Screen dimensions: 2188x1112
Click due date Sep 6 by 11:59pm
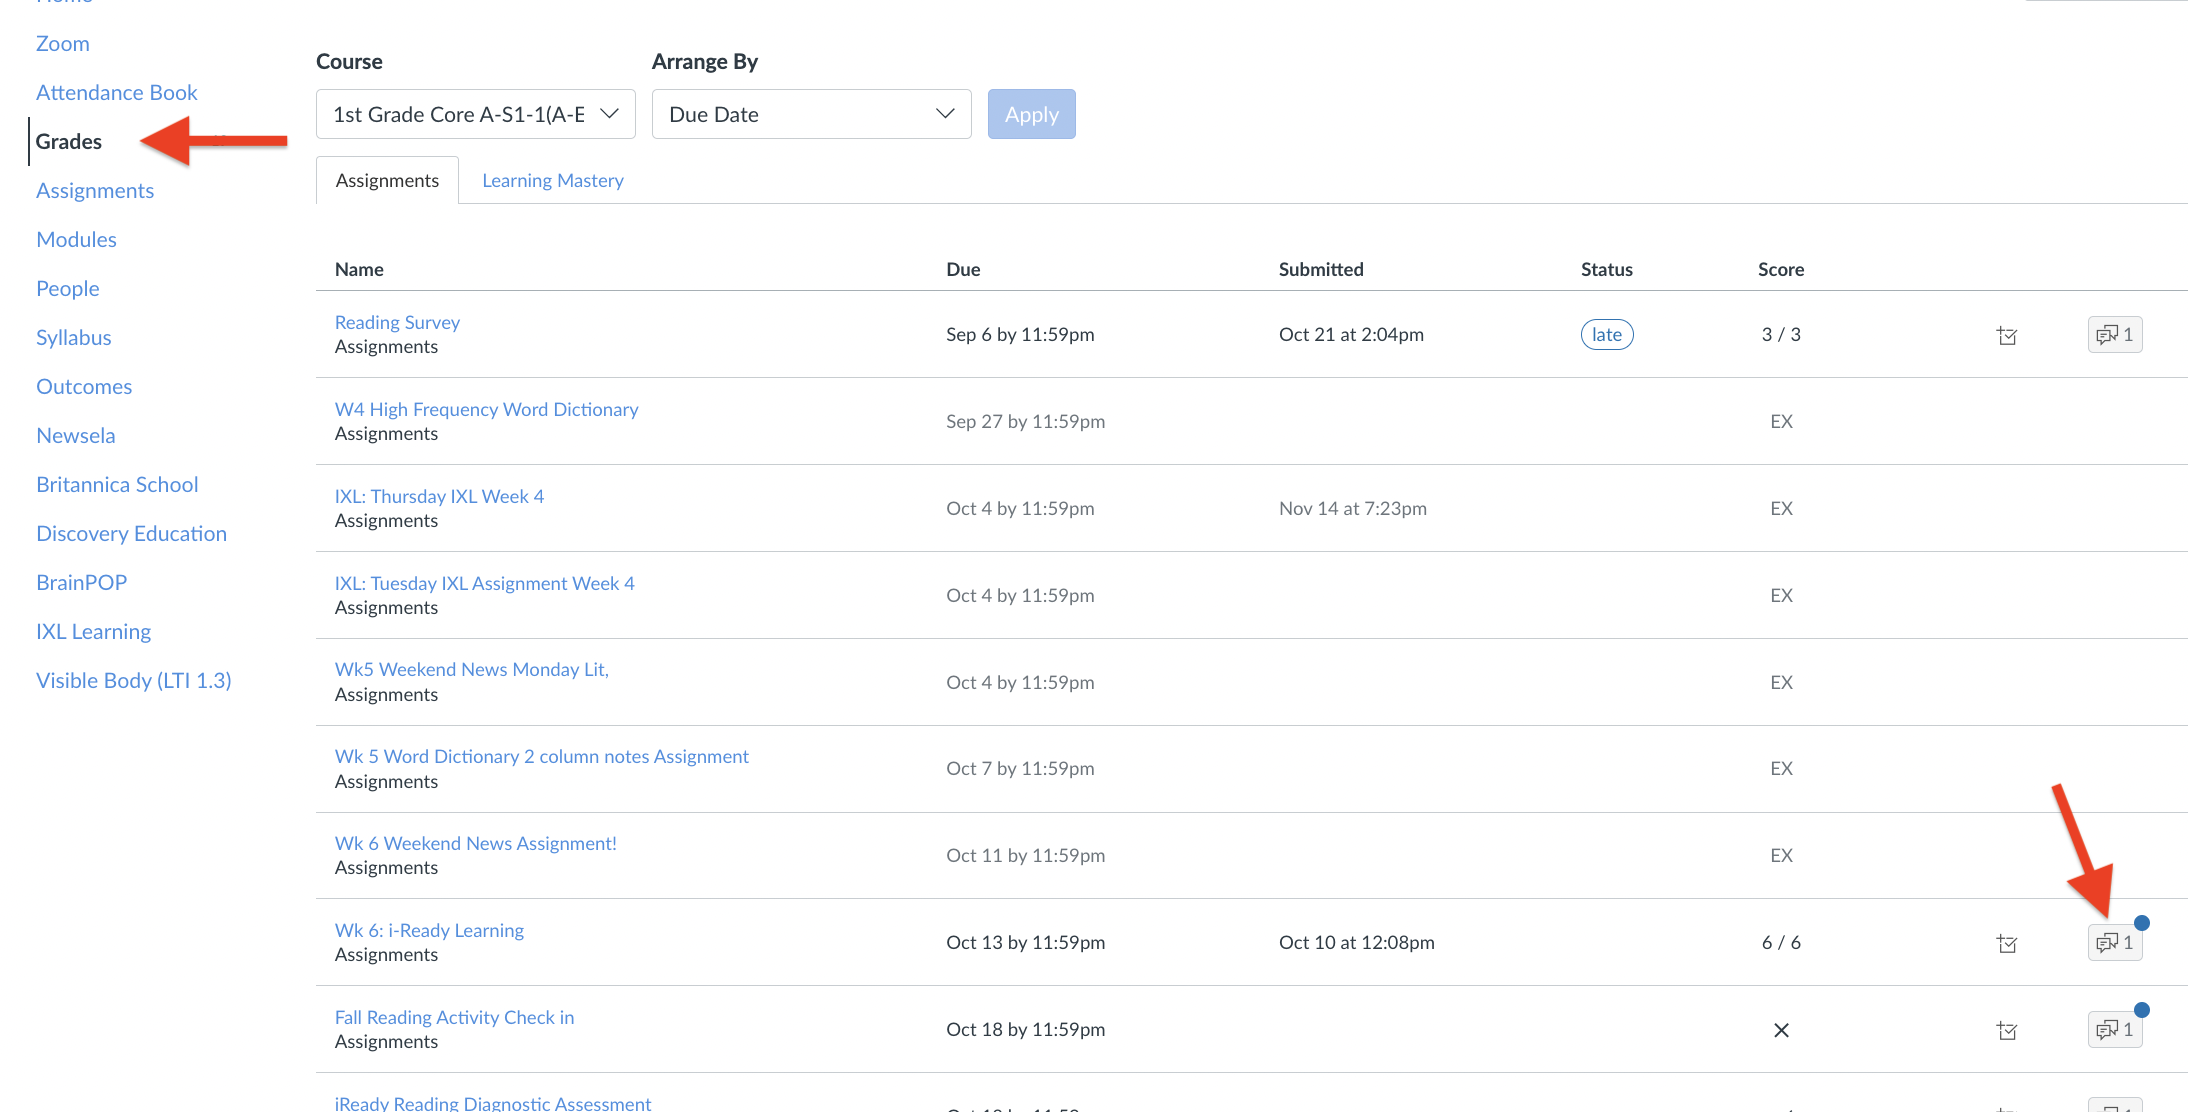1020,335
